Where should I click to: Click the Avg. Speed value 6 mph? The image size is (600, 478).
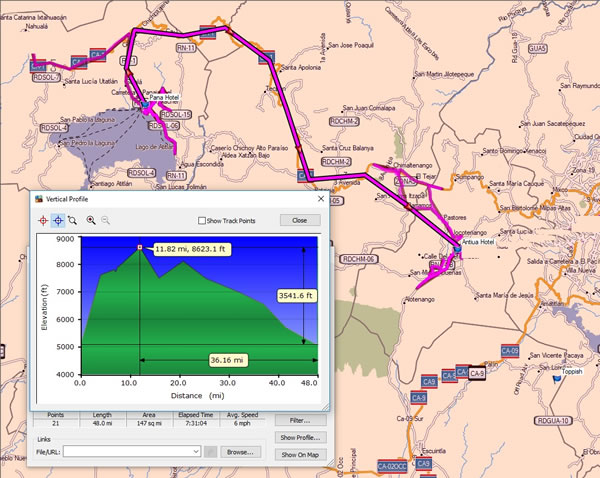[242, 423]
